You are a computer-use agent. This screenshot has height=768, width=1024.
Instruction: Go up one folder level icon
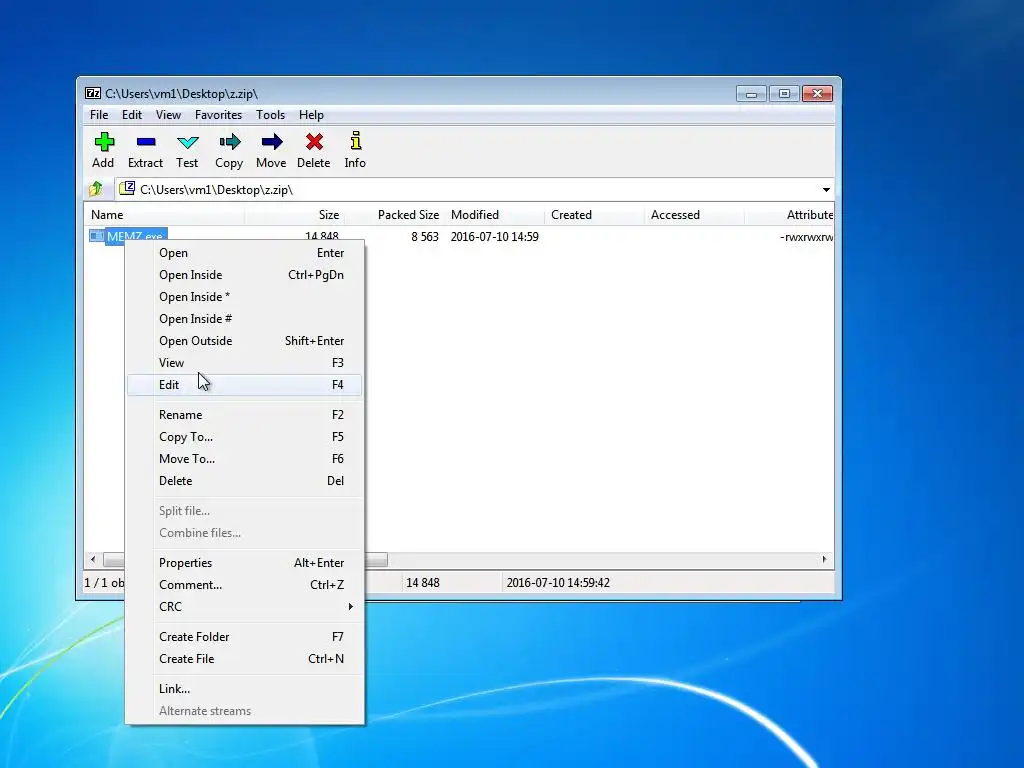(96, 189)
